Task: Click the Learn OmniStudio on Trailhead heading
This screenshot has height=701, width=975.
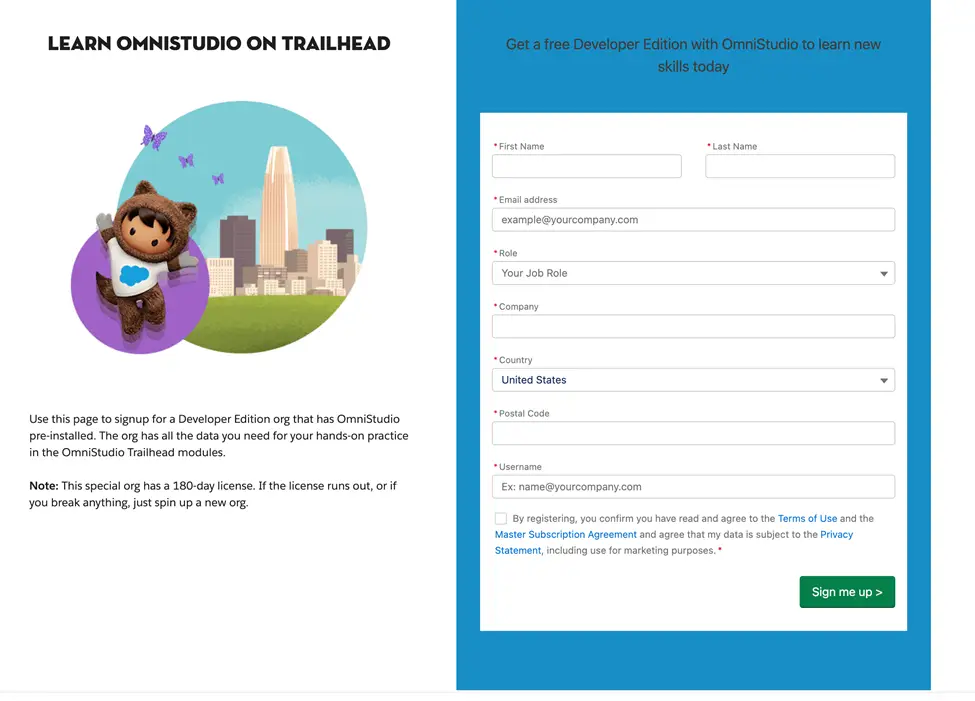Action: click(x=219, y=44)
